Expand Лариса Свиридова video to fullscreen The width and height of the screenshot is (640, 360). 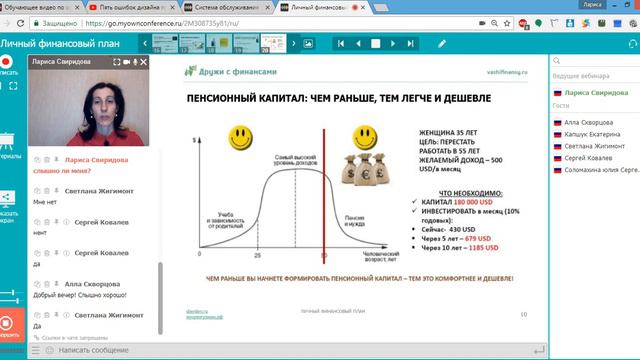(x=117, y=62)
